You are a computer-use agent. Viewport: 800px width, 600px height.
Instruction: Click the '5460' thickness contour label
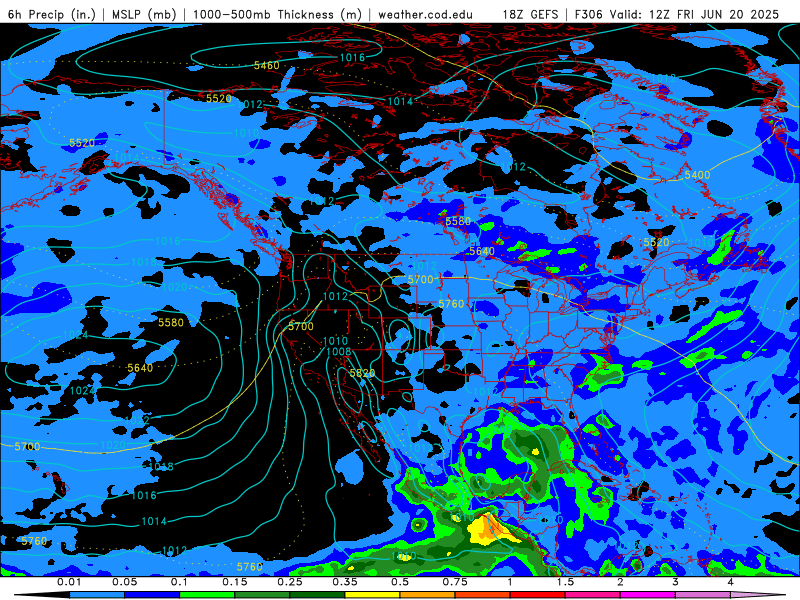point(266,65)
